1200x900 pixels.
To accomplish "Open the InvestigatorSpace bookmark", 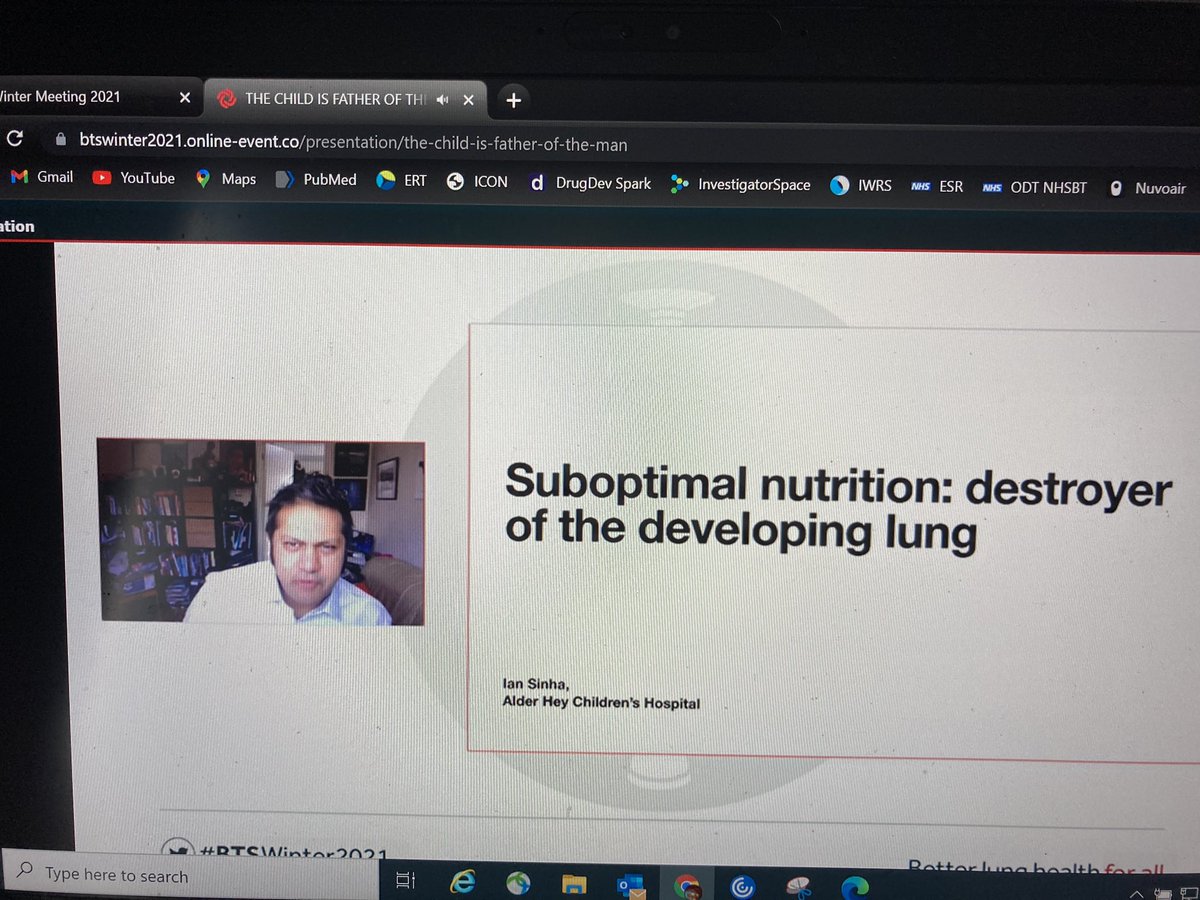I will coord(741,185).
